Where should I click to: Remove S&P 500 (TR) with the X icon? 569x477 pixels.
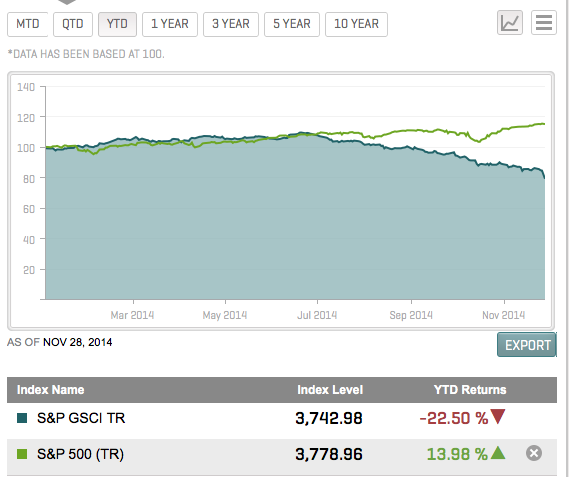[x=534, y=453]
